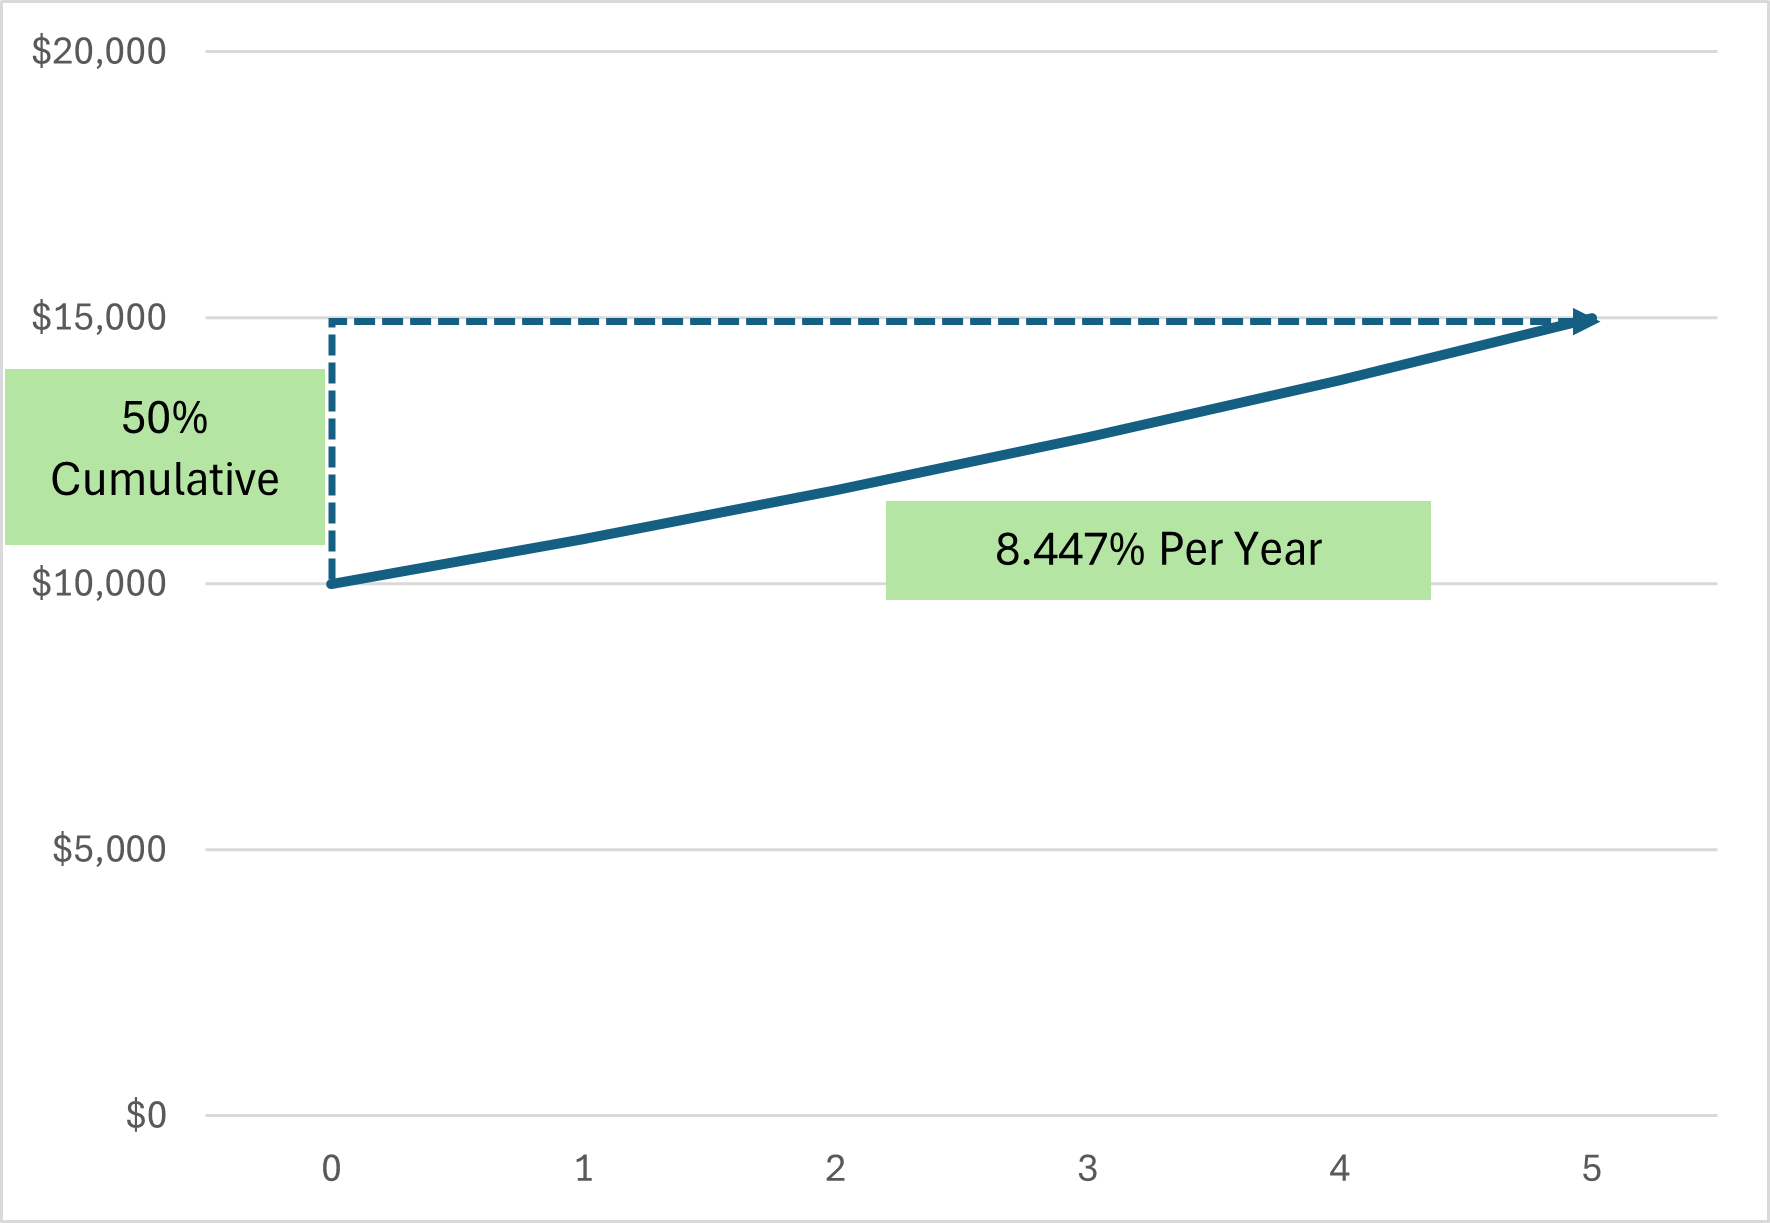Select the green "50% Cumulative" text box
The width and height of the screenshot is (1770, 1223).
(x=165, y=457)
